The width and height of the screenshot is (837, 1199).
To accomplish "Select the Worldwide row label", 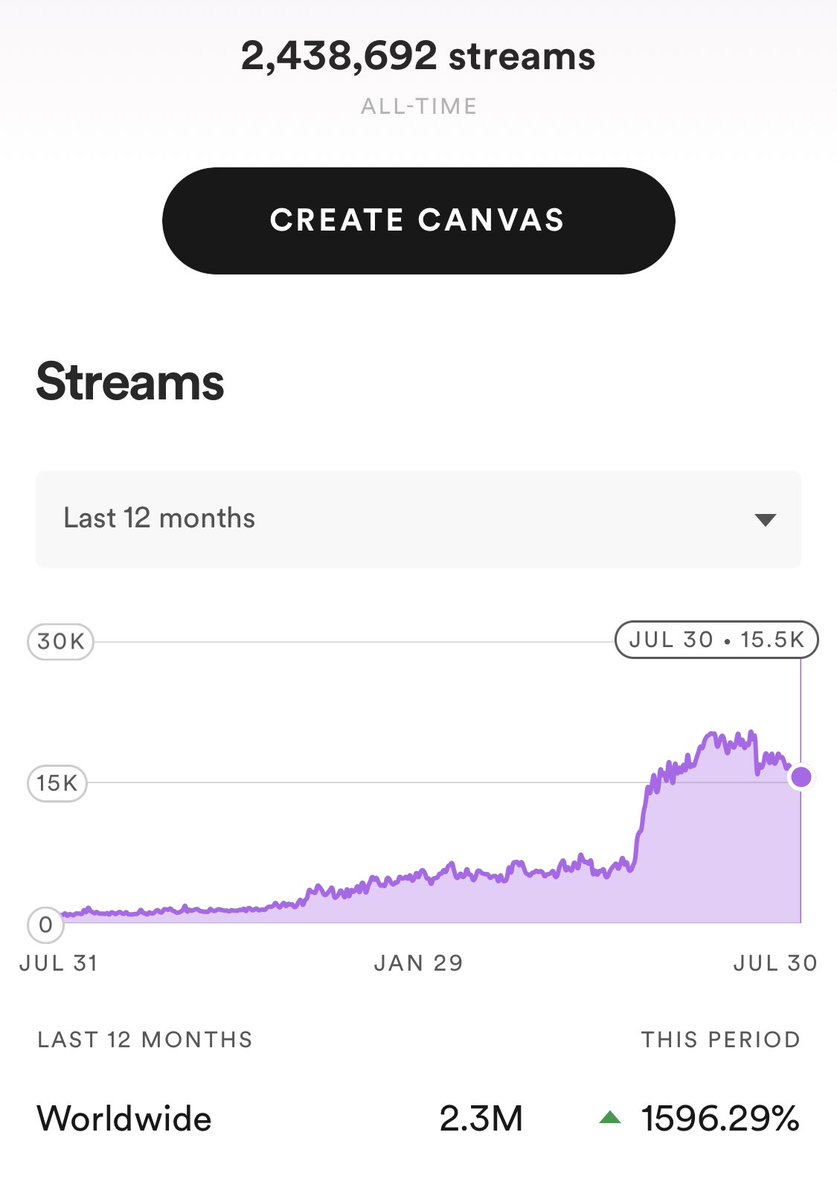I will pos(124,1117).
